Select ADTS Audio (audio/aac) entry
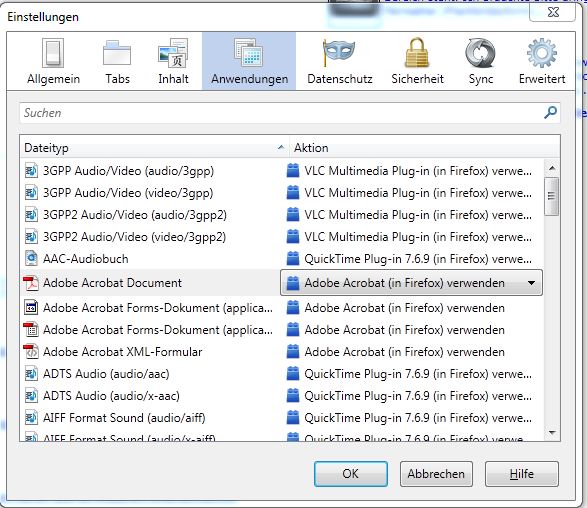This screenshot has height=508, width=587. pyautogui.click(x=282, y=374)
